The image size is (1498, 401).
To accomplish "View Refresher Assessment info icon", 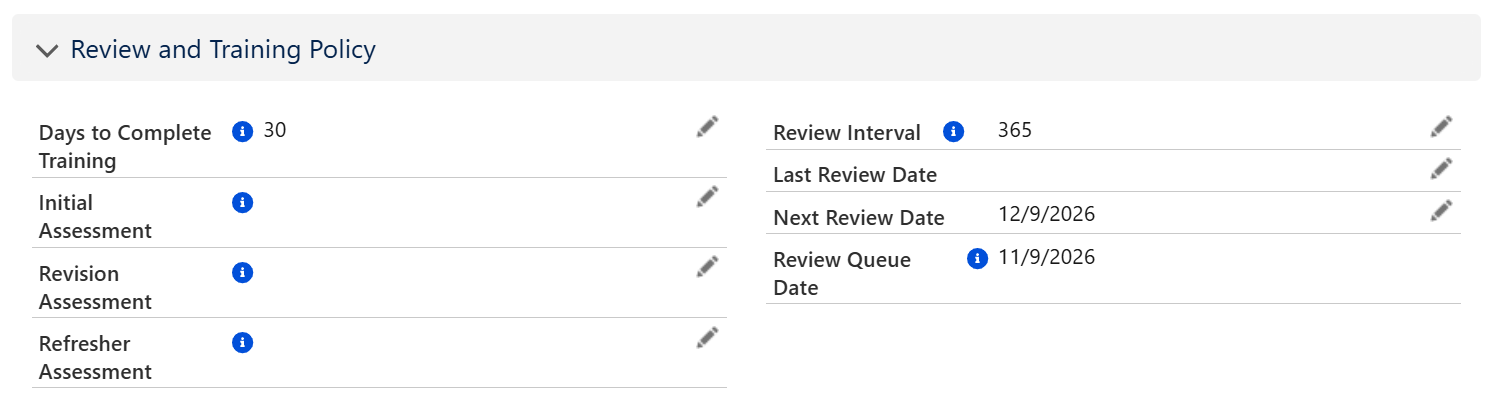I will tap(242, 343).
